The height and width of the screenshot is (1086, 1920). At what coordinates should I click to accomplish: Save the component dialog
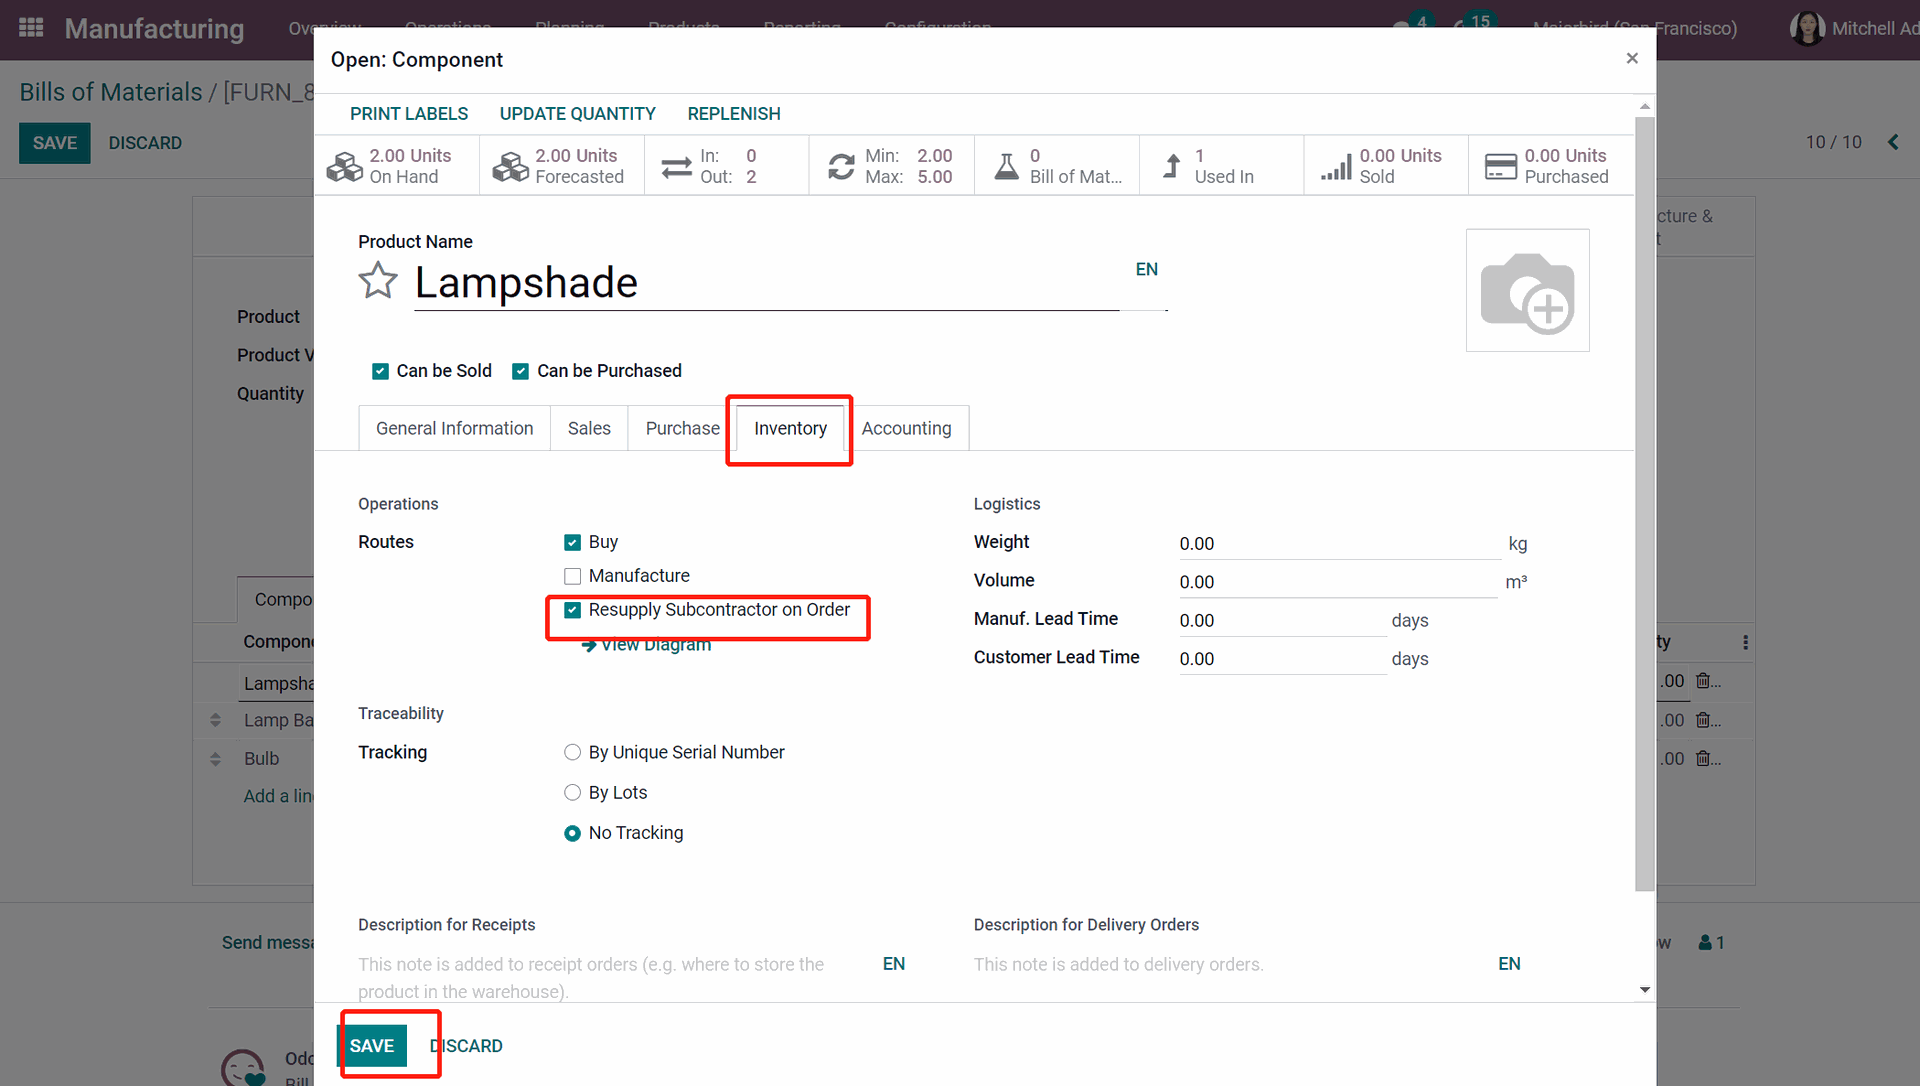[372, 1045]
